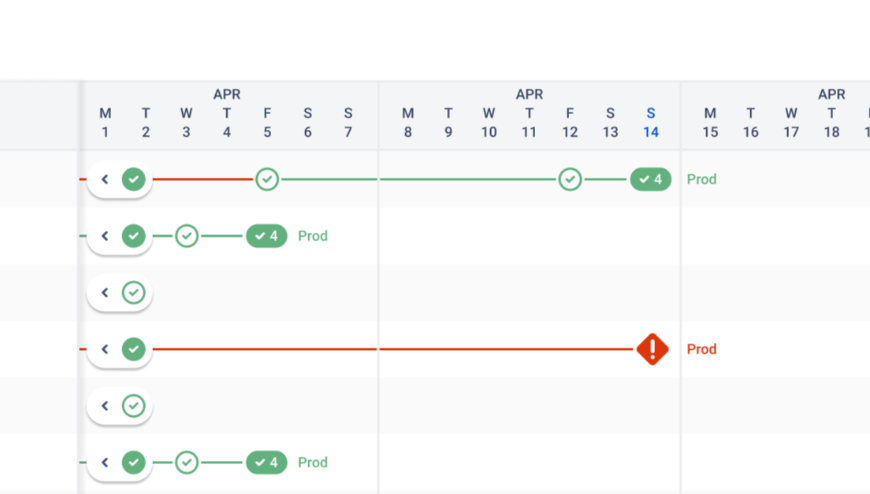Screen dimensions: 870x494
Task: Click the filled check in fourth row pill
Action: click(x=134, y=349)
